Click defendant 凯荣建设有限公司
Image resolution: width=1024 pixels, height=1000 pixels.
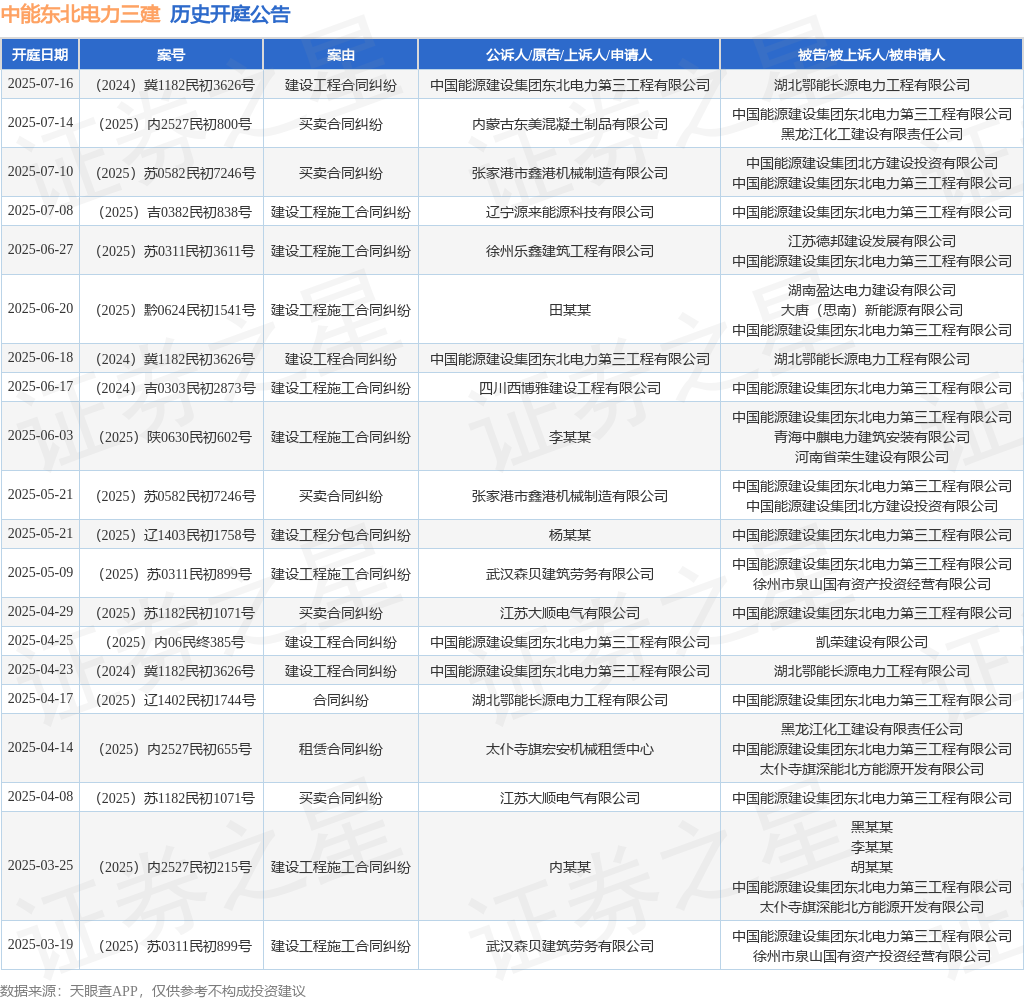[x=871, y=643]
